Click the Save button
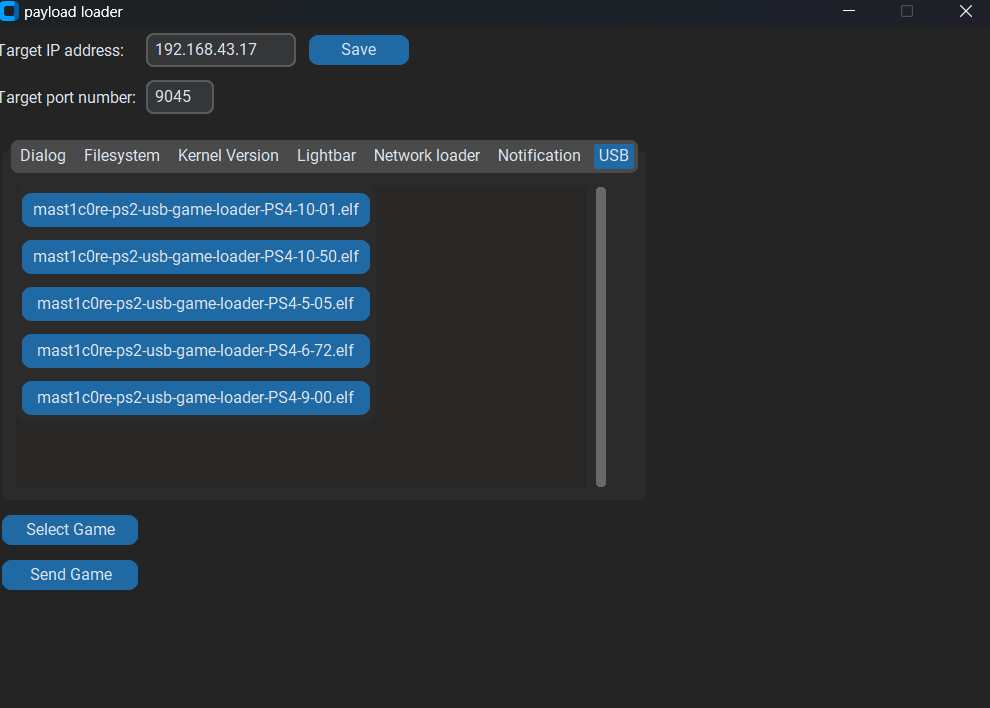The image size is (990, 708). pos(358,49)
